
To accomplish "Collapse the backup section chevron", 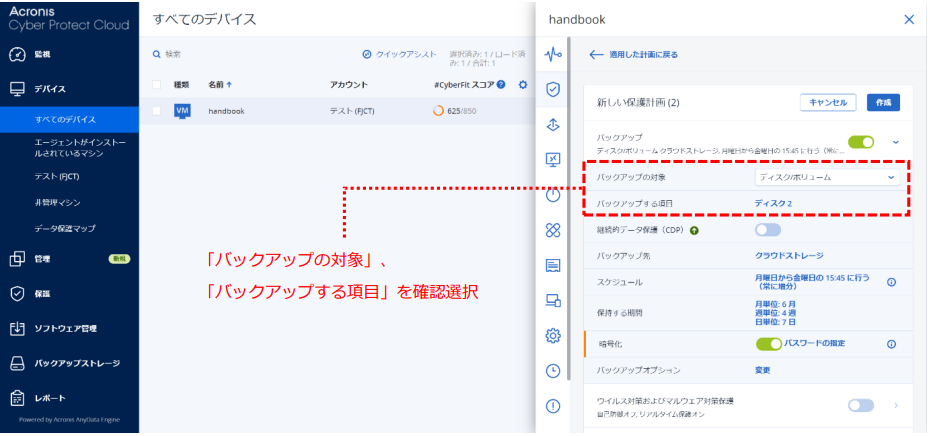I will click(895, 142).
